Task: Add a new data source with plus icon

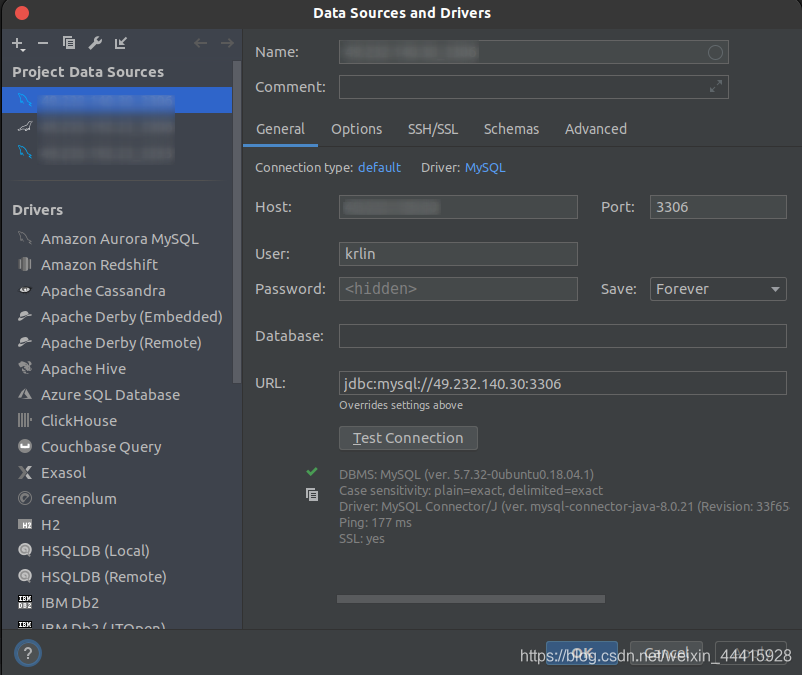Action: [x=18, y=44]
